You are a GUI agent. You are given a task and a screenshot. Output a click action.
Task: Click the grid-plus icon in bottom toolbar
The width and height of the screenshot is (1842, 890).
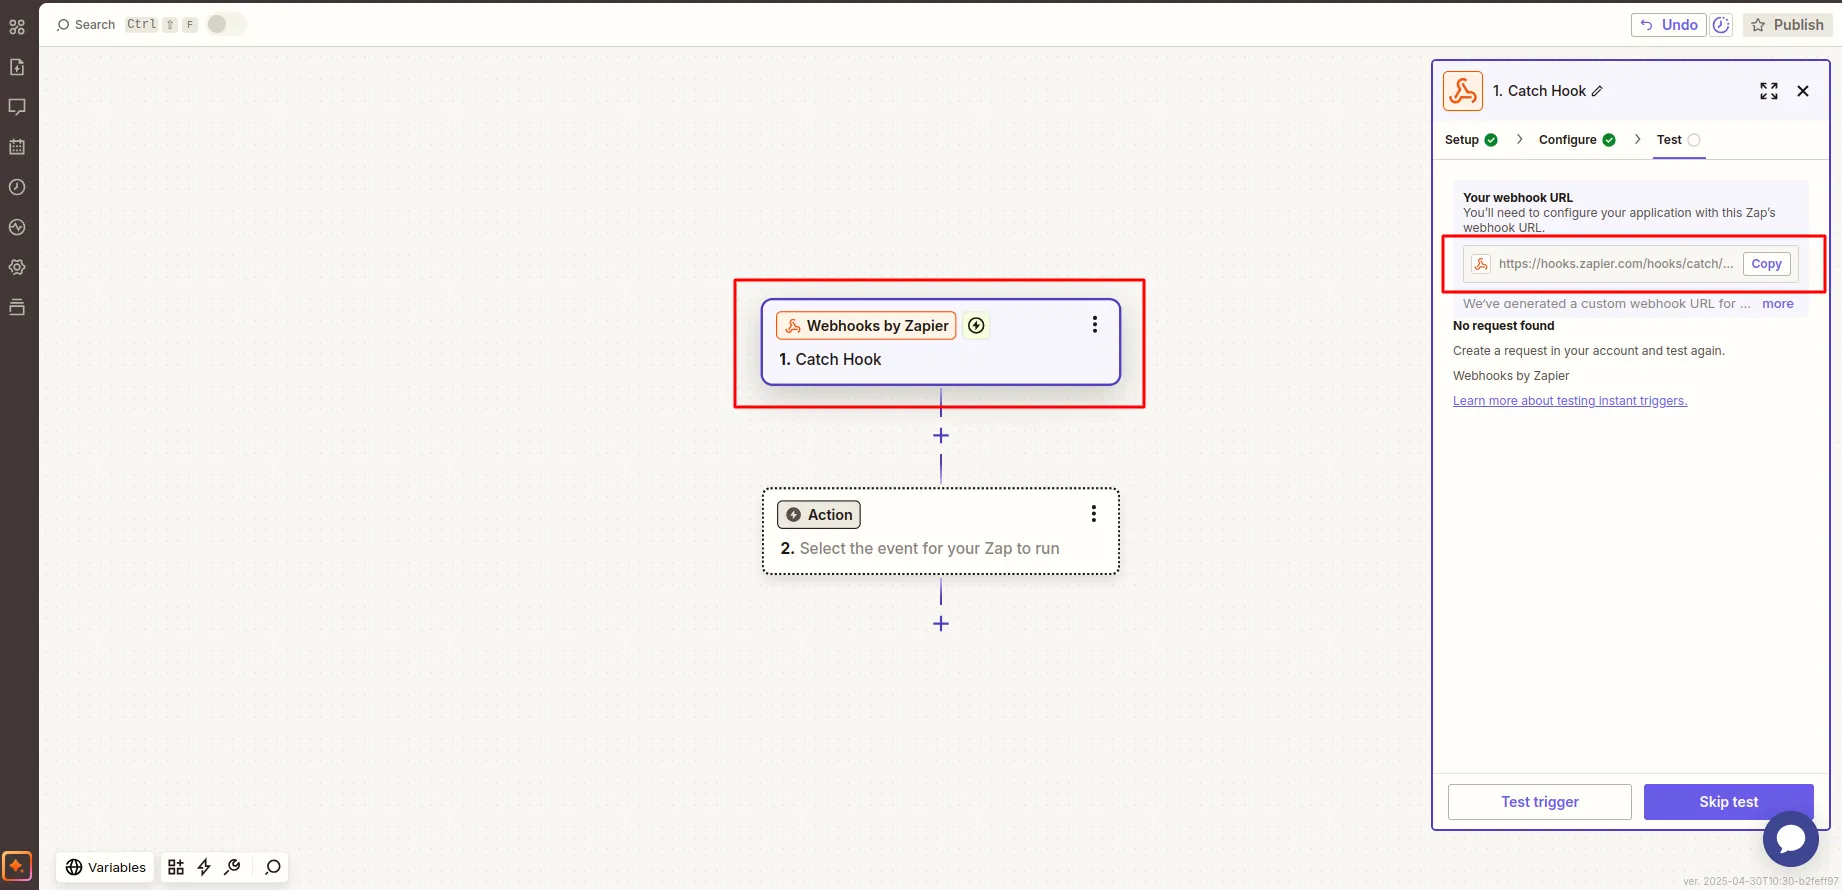click(176, 867)
